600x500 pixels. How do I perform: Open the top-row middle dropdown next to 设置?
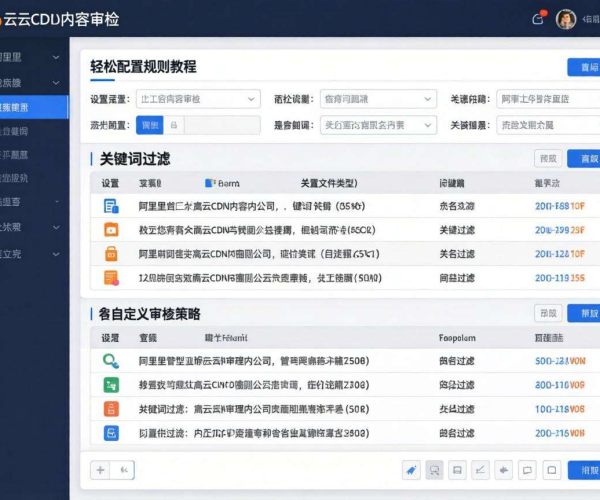(x=378, y=99)
